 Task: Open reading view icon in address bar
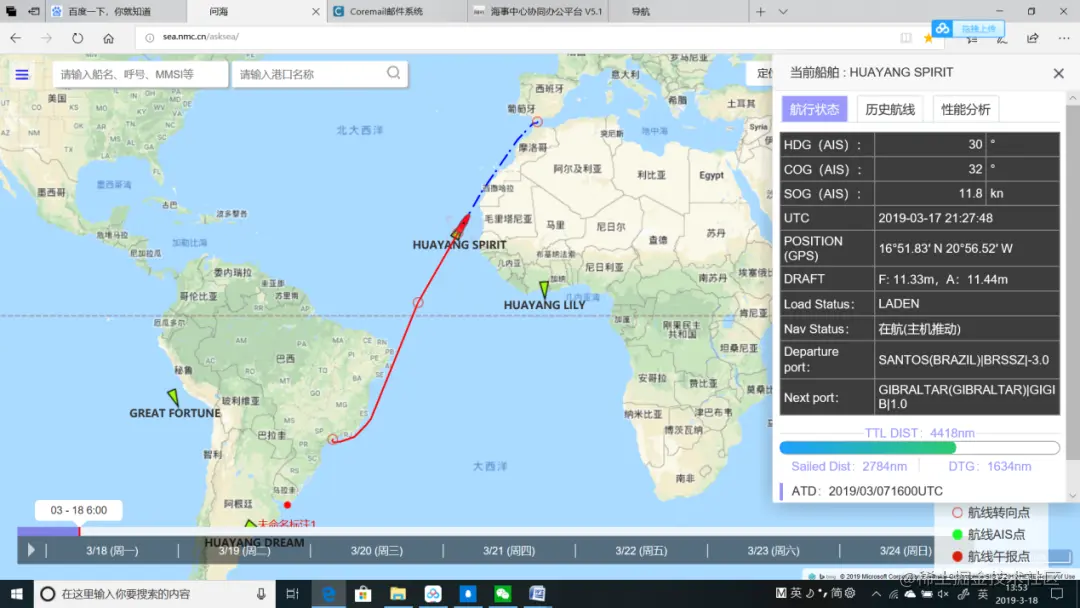(x=906, y=38)
